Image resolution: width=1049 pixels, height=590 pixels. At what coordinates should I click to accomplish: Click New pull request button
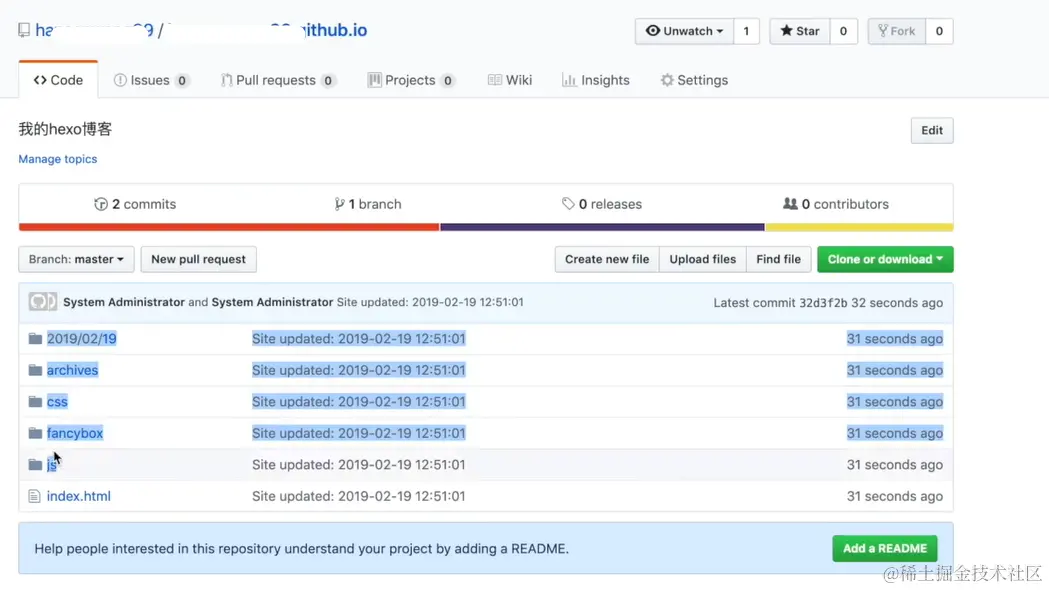pyautogui.click(x=199, y=260)
